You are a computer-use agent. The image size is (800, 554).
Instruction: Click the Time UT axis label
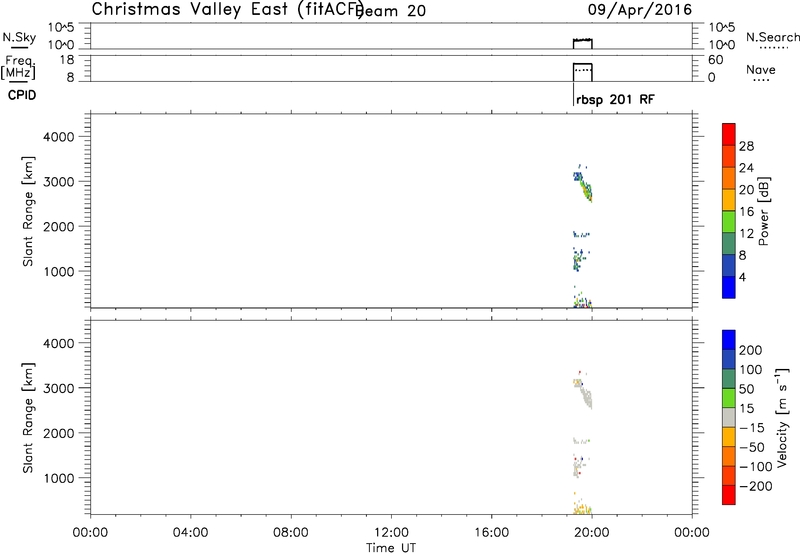coord(391,548)
